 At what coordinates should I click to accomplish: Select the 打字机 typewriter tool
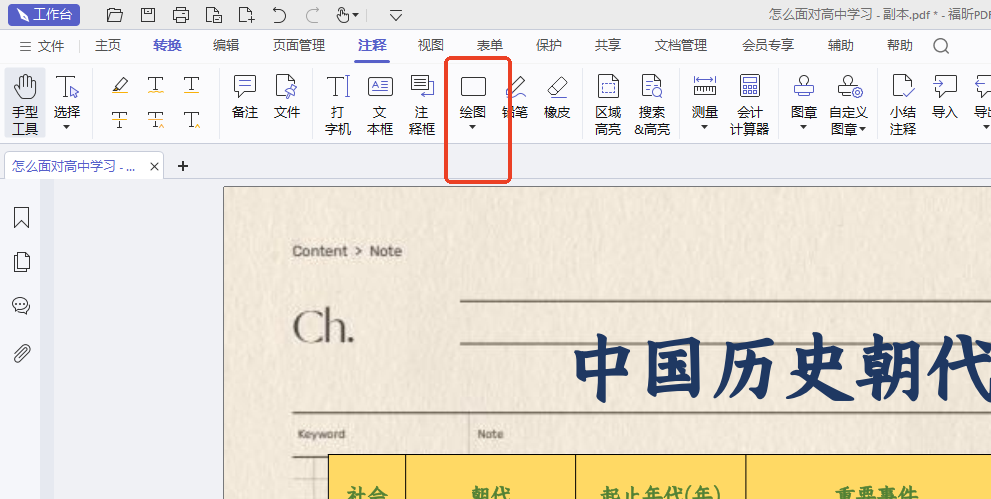click(338, 103)
